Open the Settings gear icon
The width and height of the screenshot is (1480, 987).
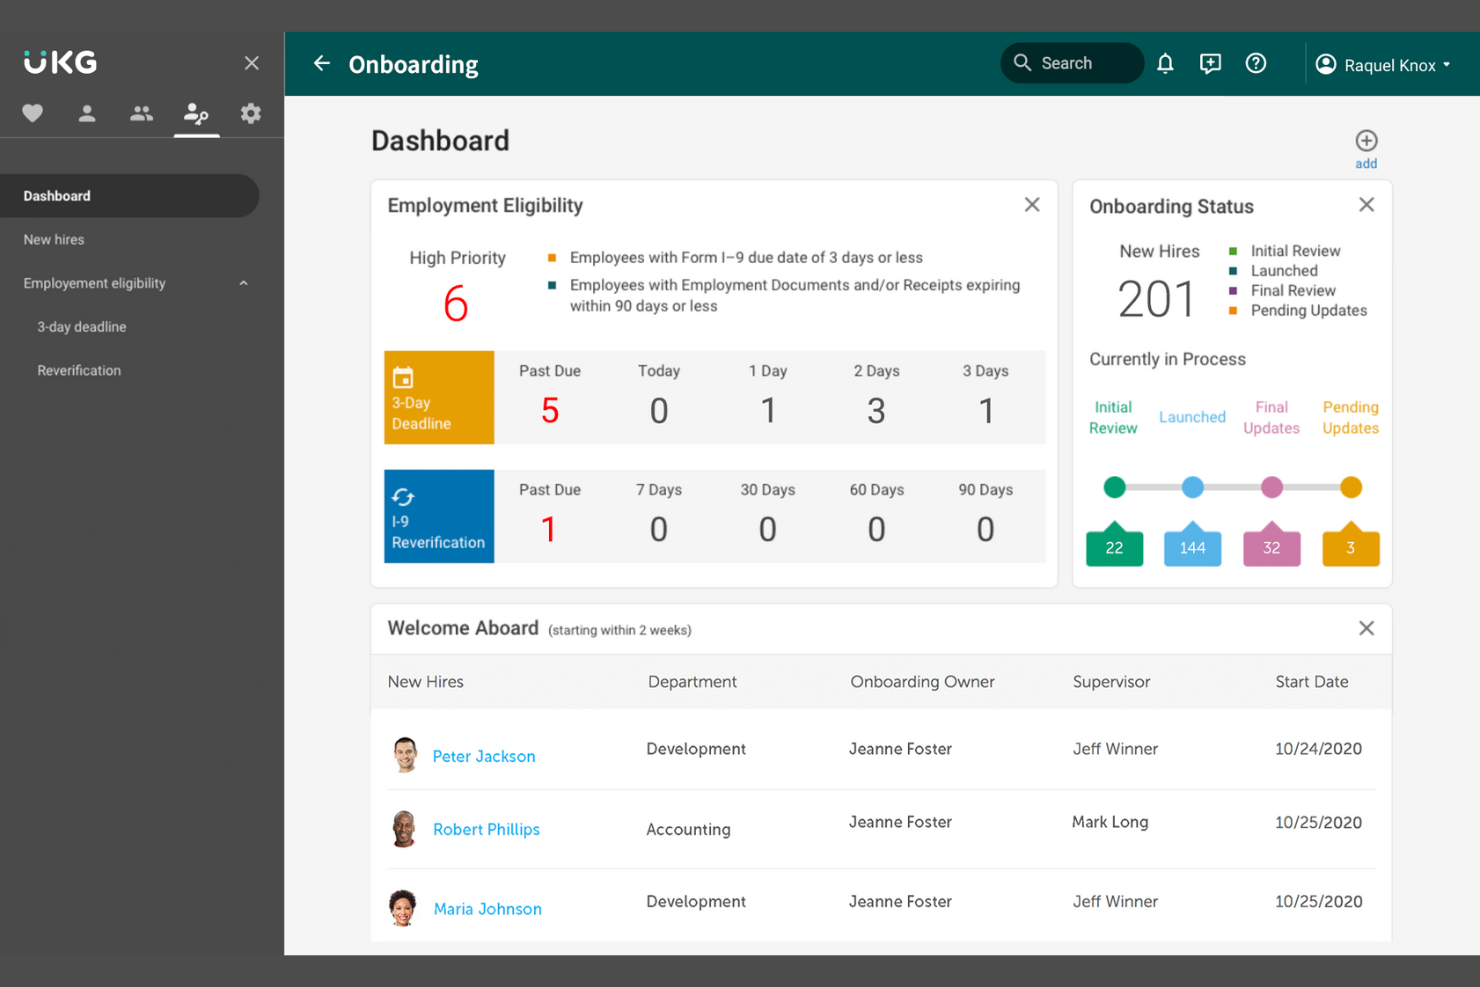(x=250, y=113)
